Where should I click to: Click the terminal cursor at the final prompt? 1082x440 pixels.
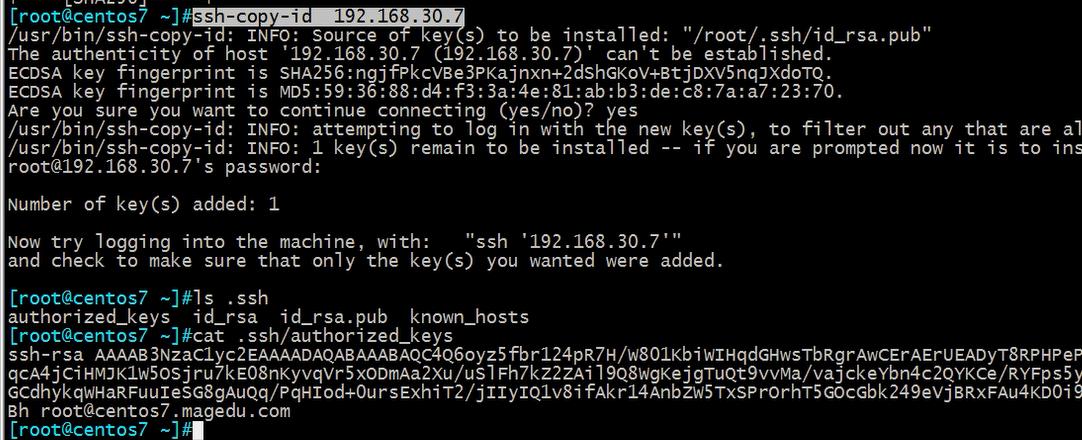[198, 430]
